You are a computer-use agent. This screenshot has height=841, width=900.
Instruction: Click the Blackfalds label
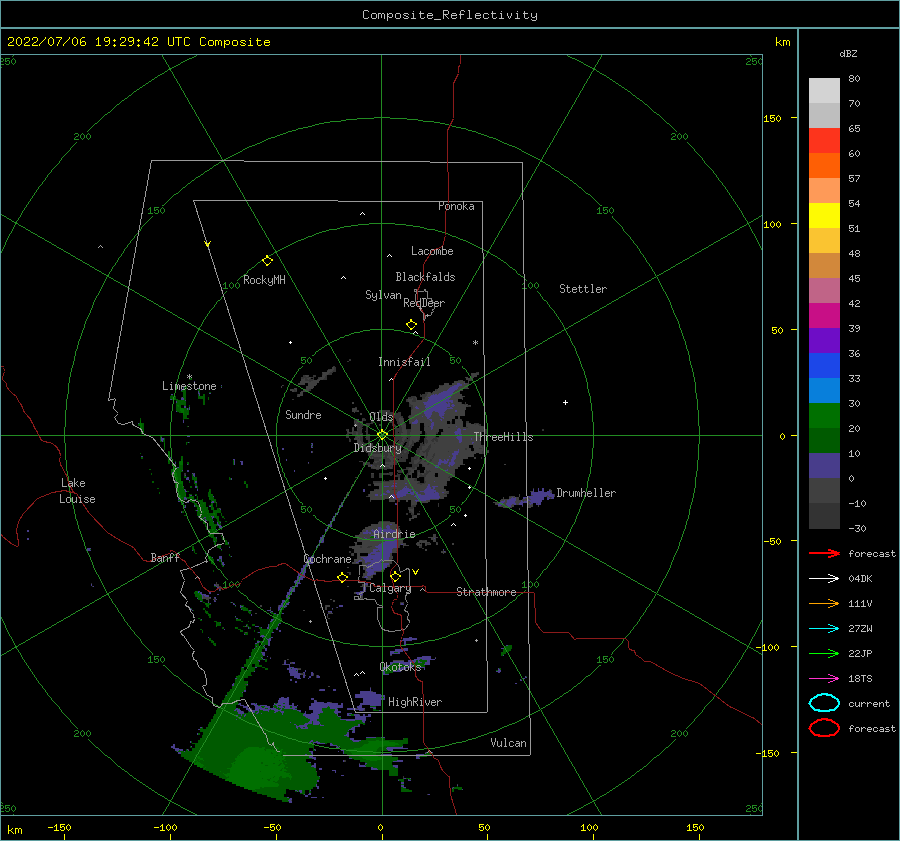[425, 277]
